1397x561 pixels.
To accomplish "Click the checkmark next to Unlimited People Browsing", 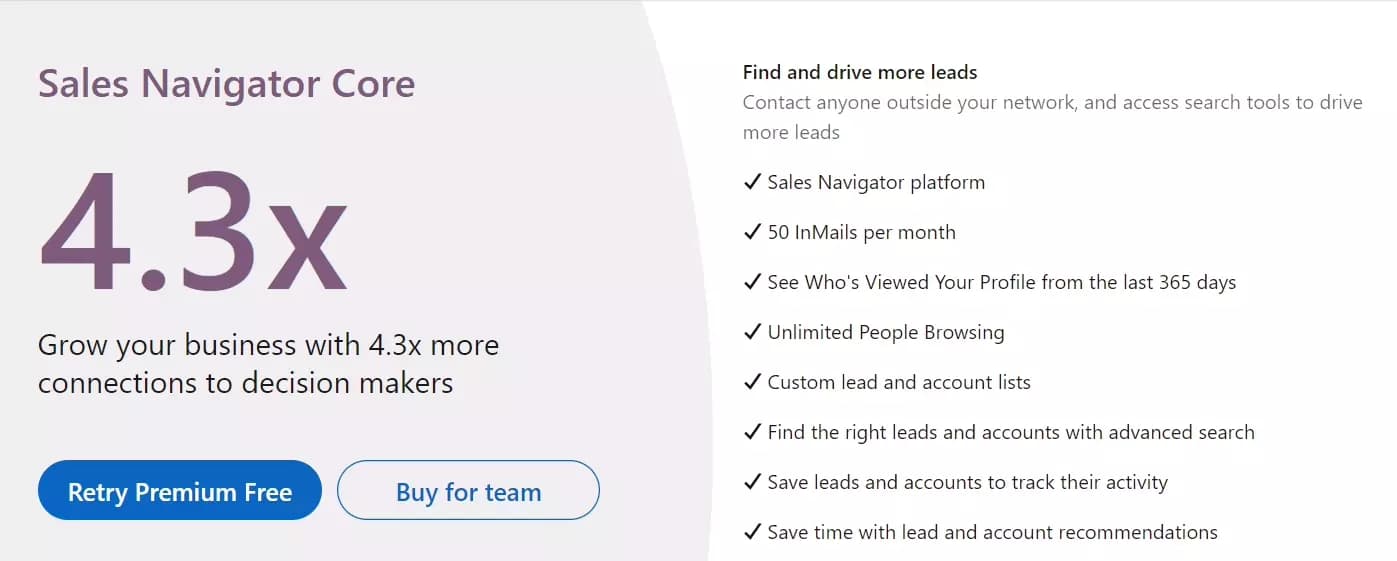I will (752, 332).
